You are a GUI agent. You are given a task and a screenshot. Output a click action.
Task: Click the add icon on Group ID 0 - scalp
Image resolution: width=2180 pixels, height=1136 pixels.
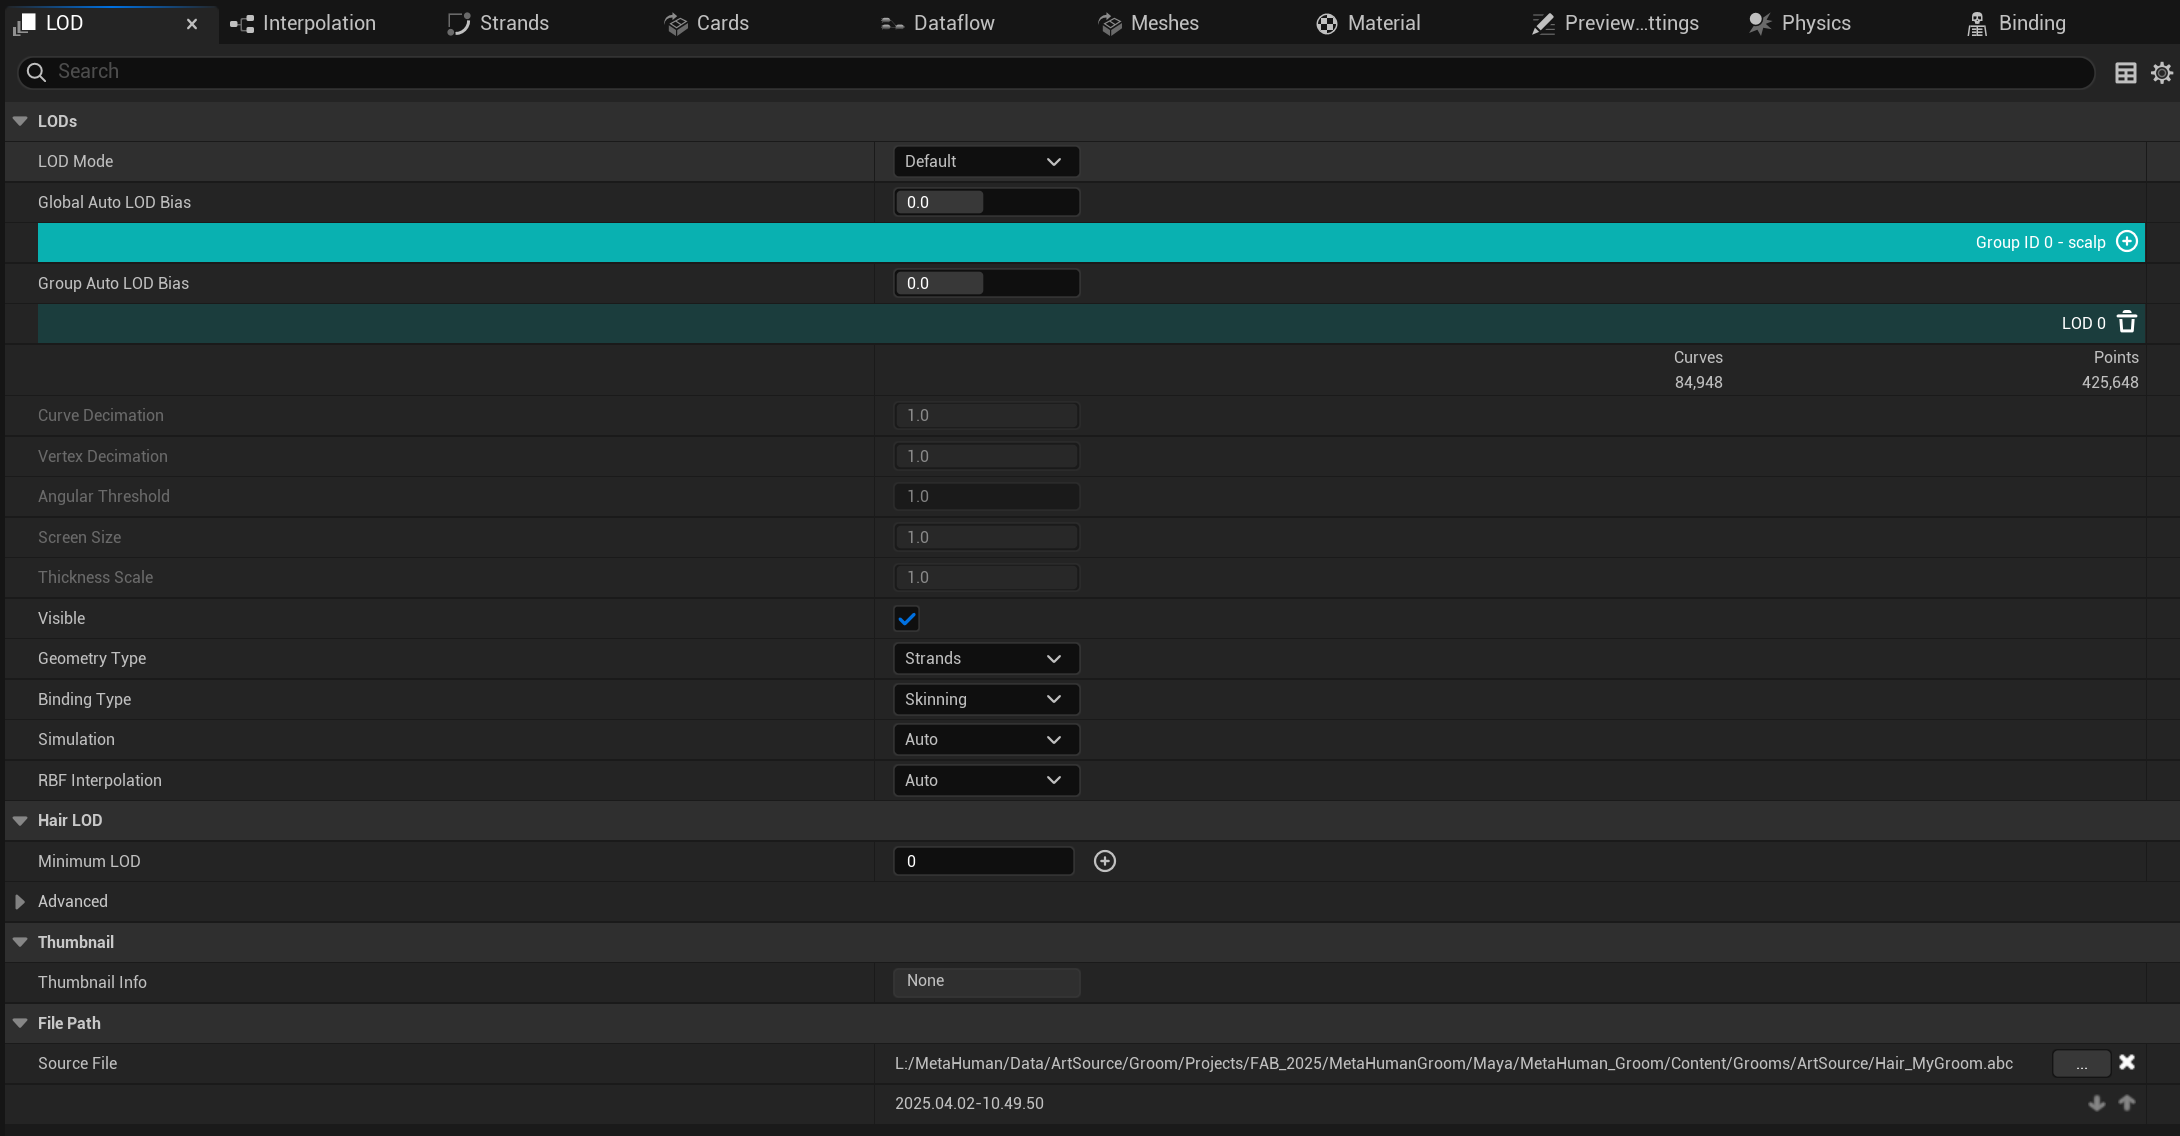pyautogui.click(x=2127, y=242)
